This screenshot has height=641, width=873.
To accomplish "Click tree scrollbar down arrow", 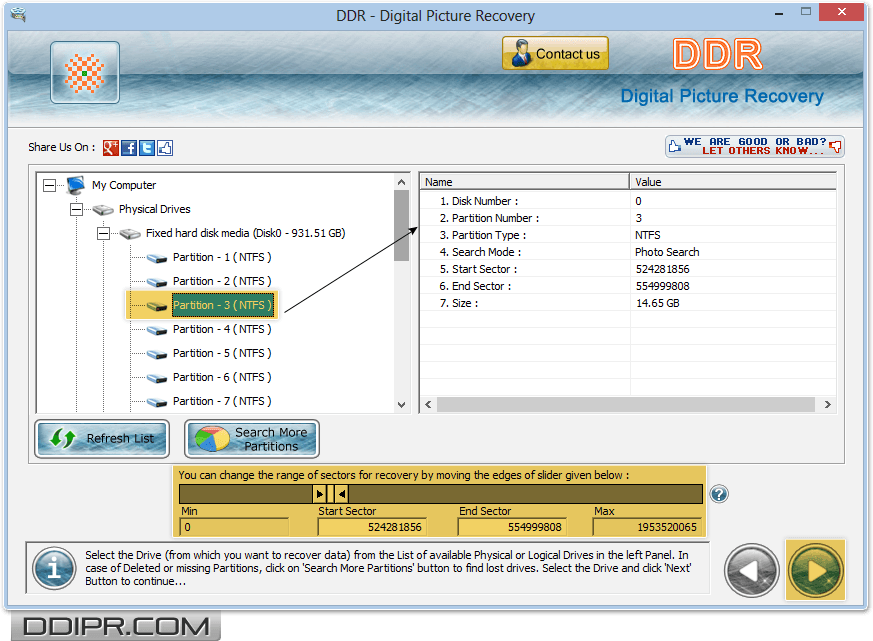I will [401, 405].
